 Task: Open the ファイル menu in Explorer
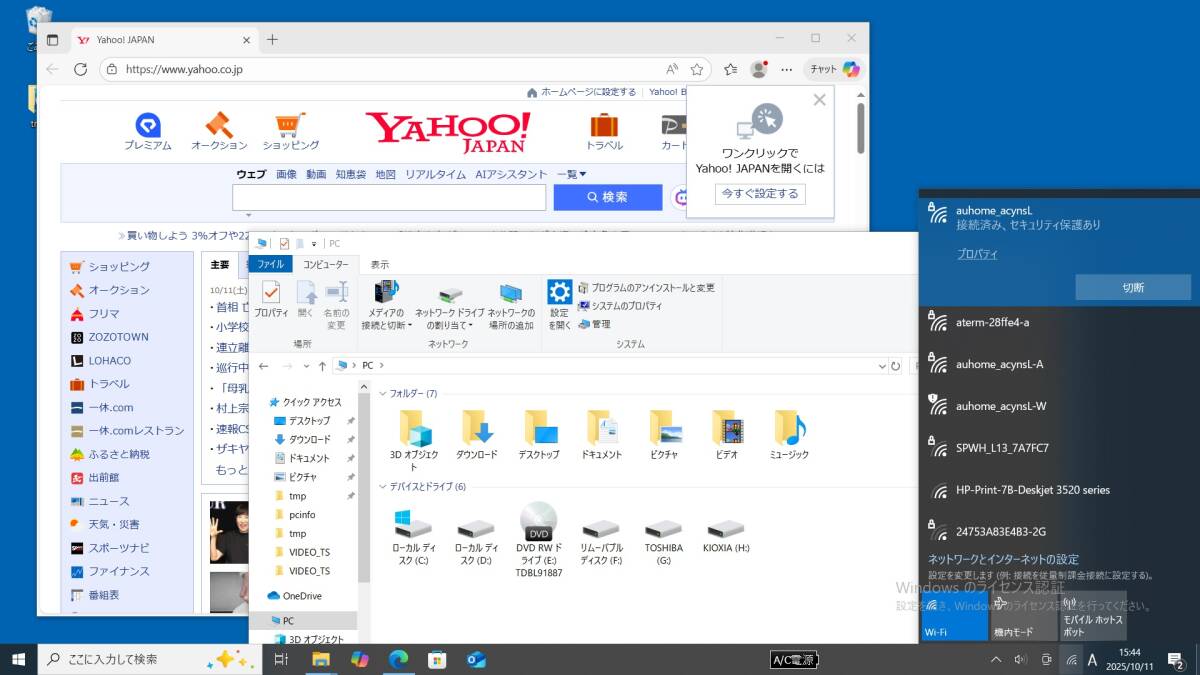click(x=270, y=265)
